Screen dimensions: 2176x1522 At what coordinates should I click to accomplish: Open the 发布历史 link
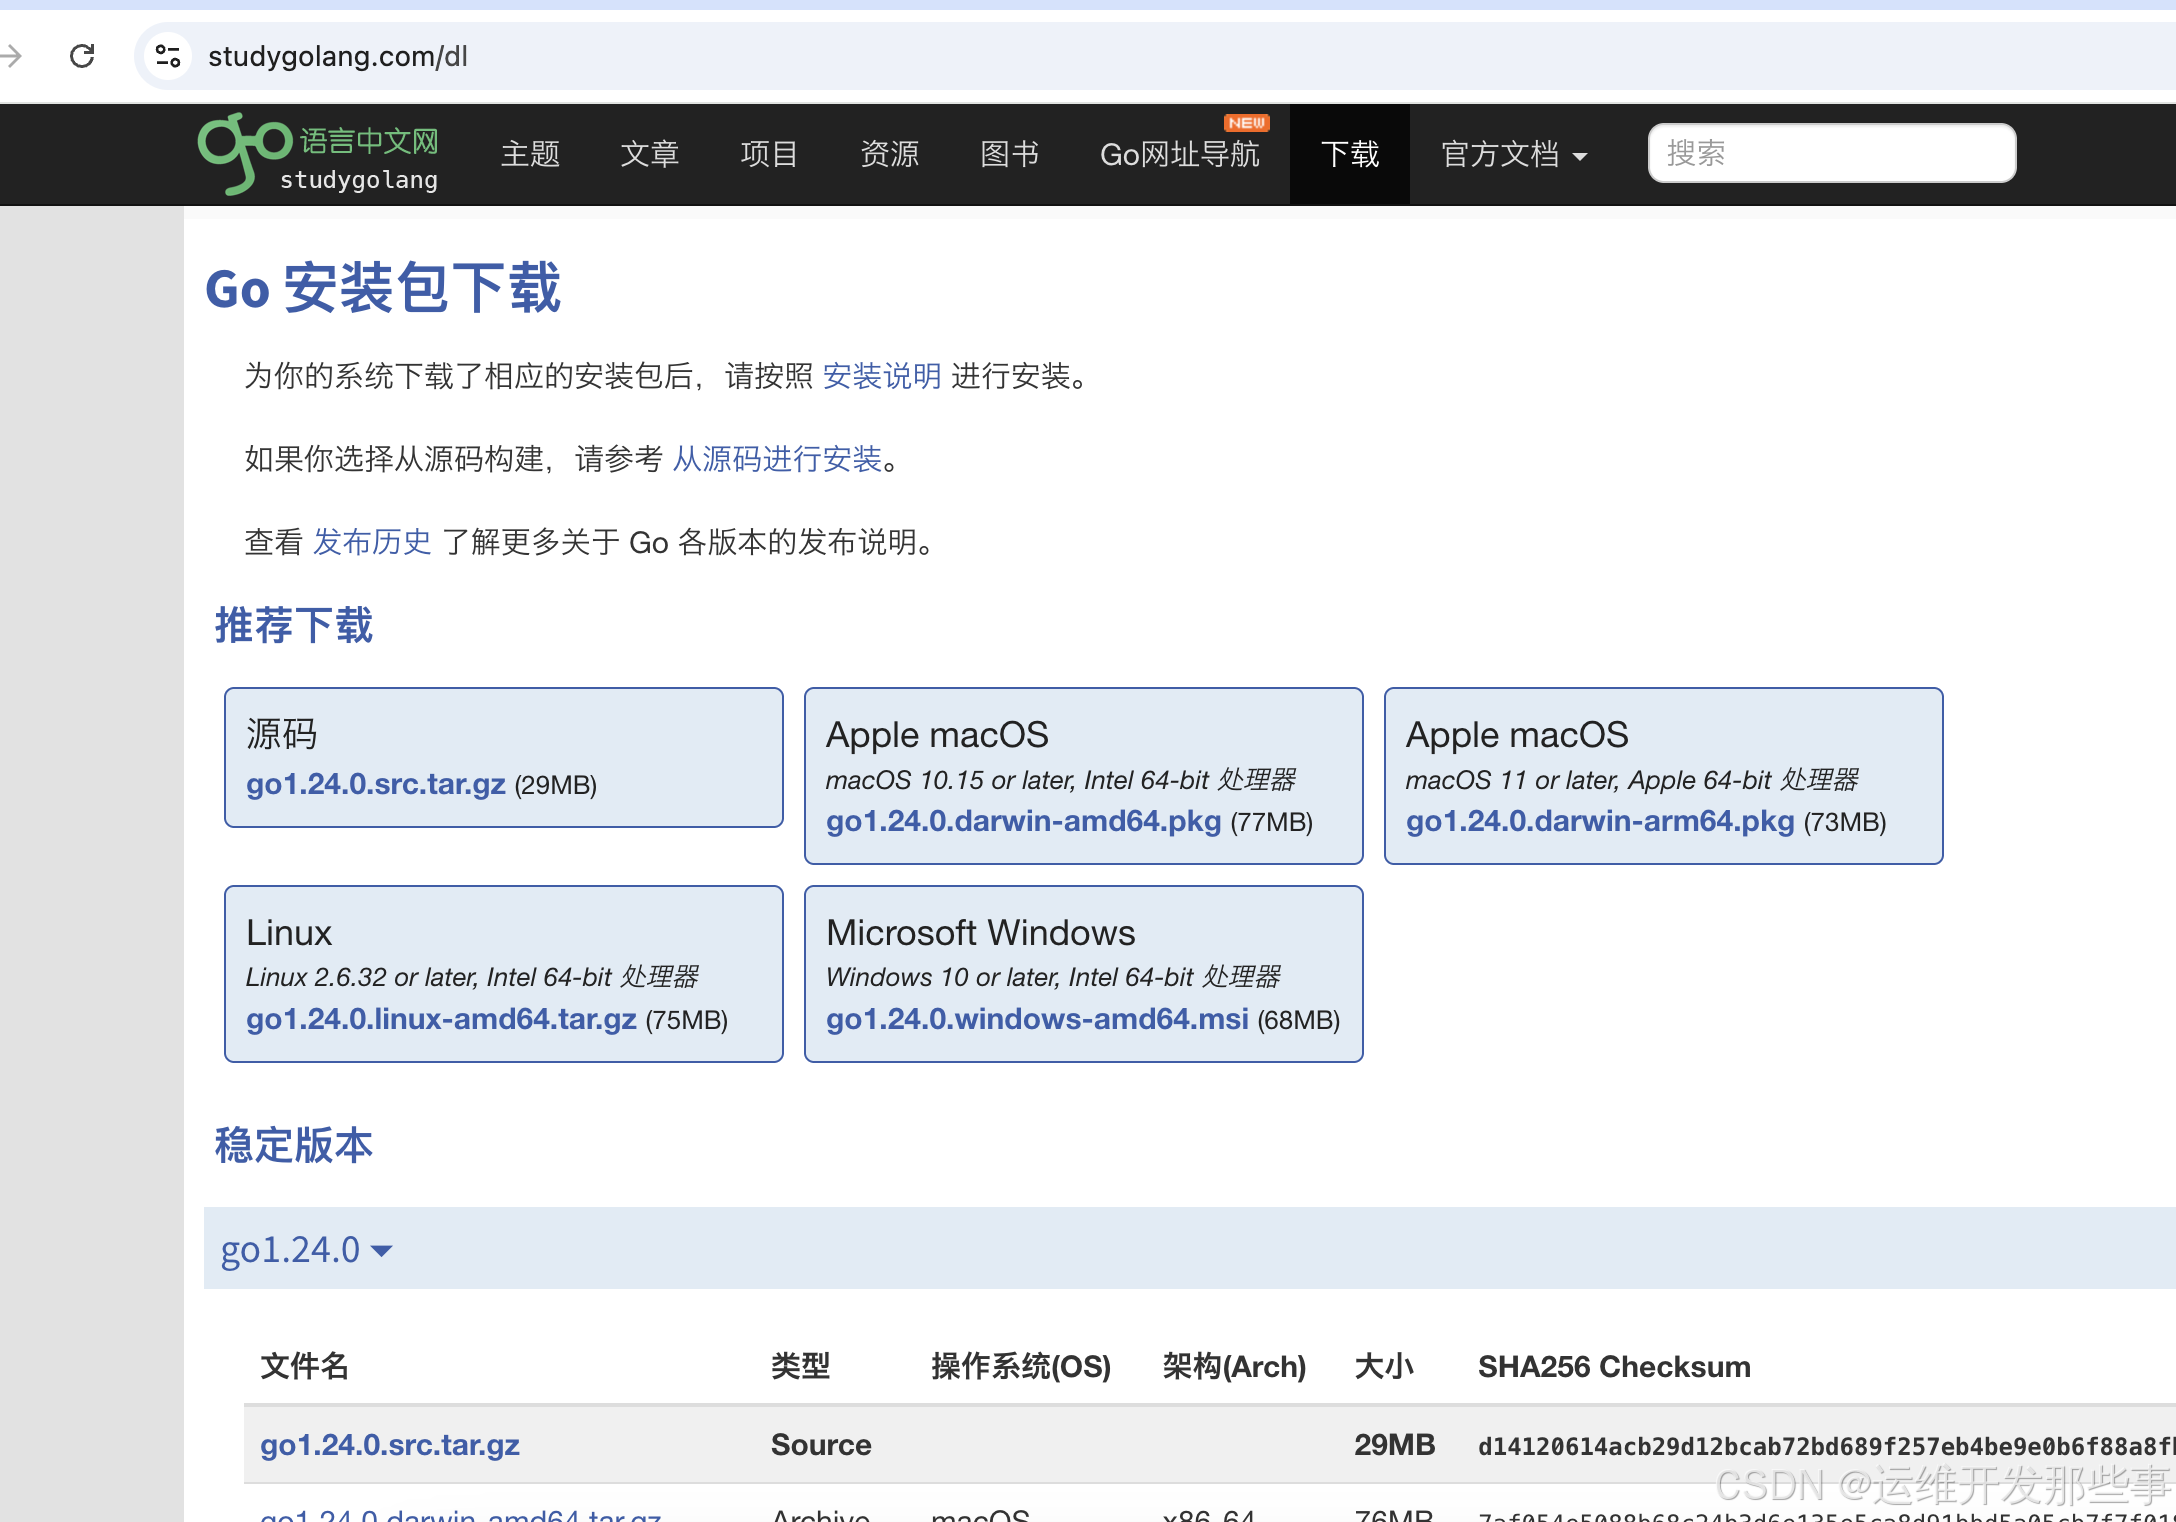tap(371, 542)
